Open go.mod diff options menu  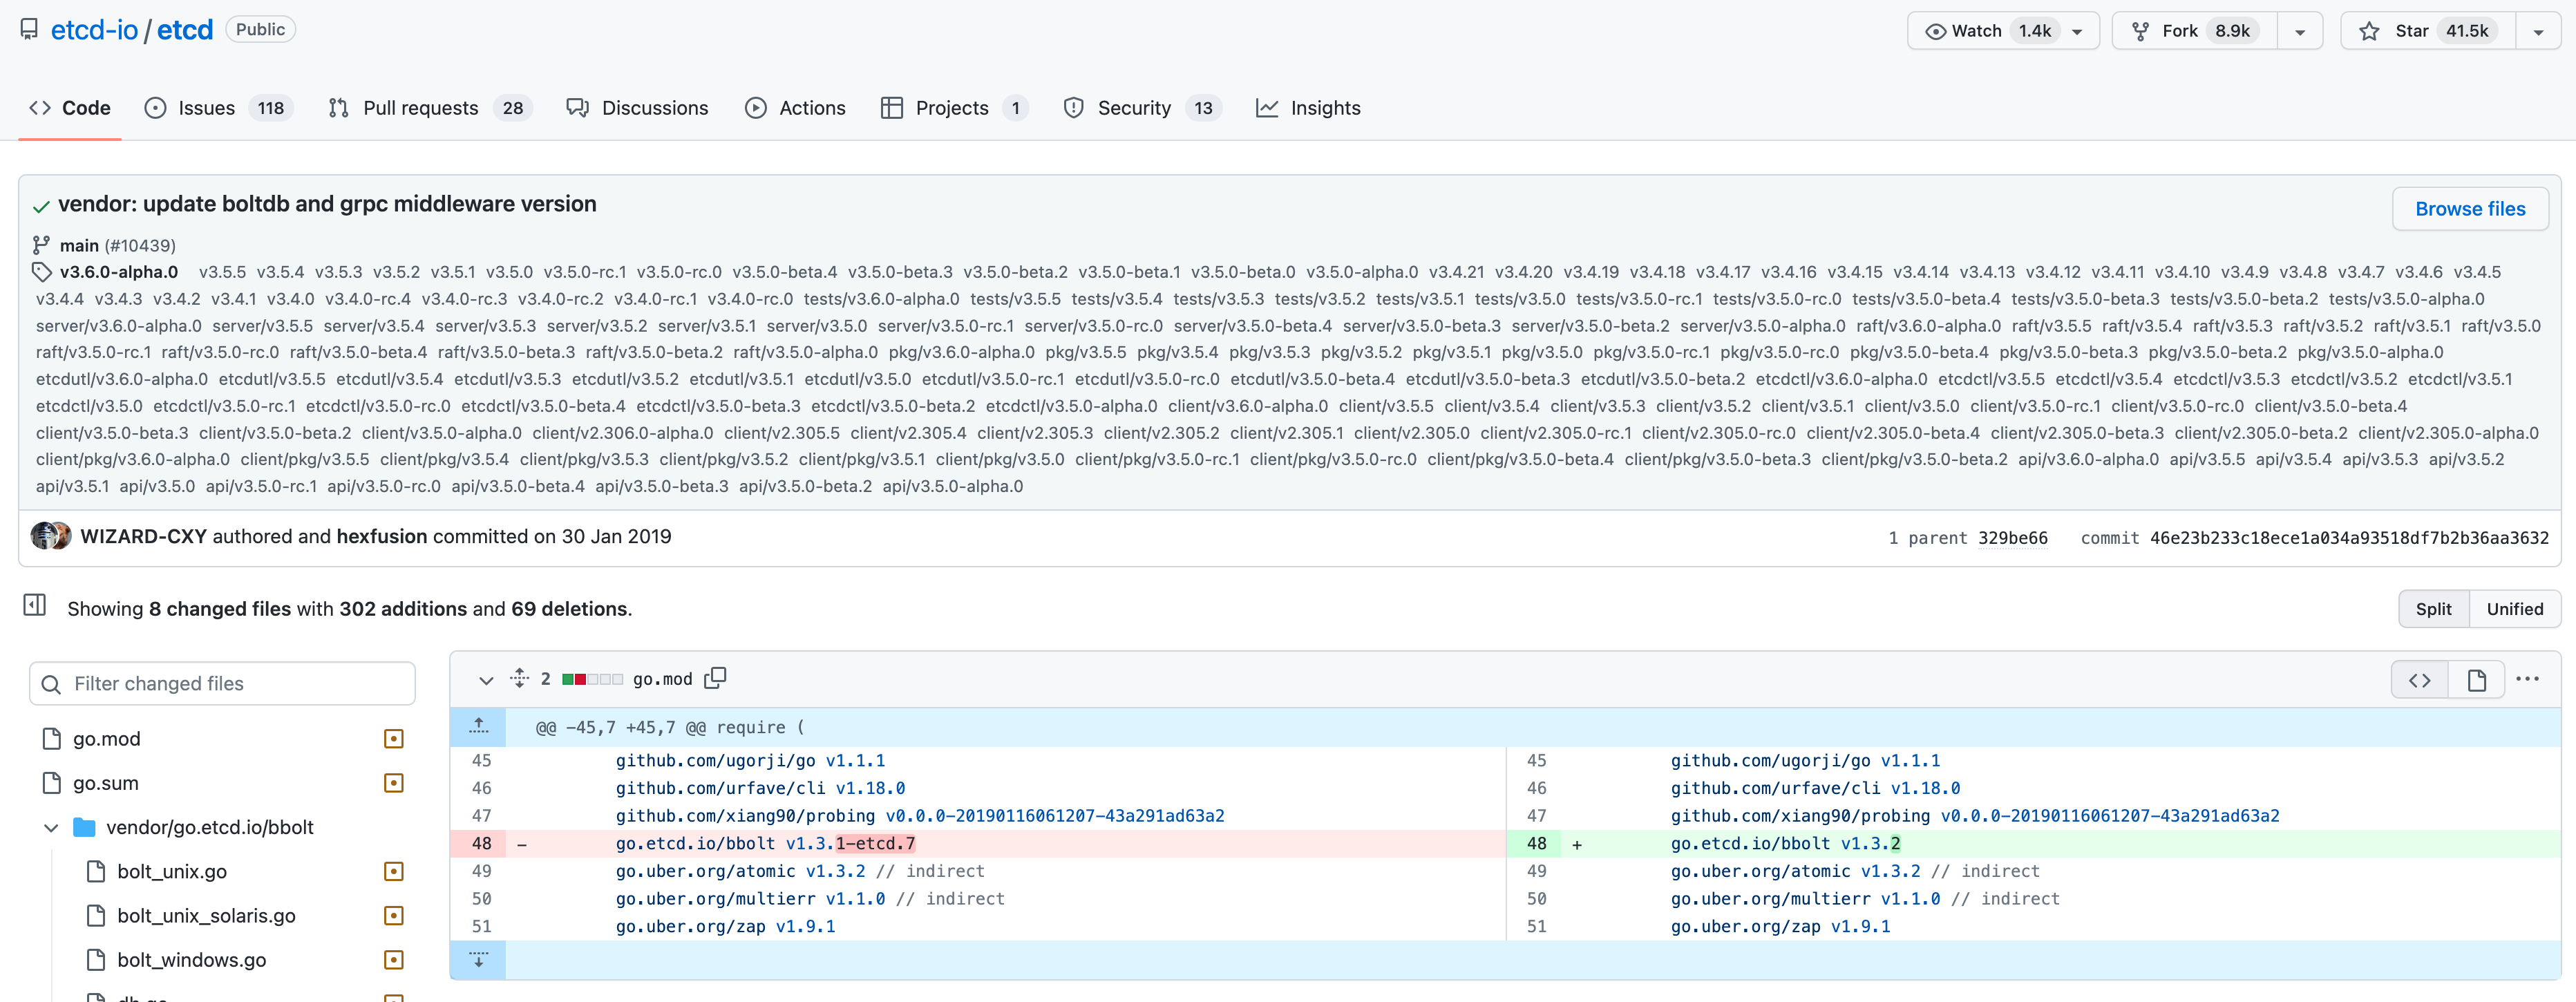tap(2527, 679)
